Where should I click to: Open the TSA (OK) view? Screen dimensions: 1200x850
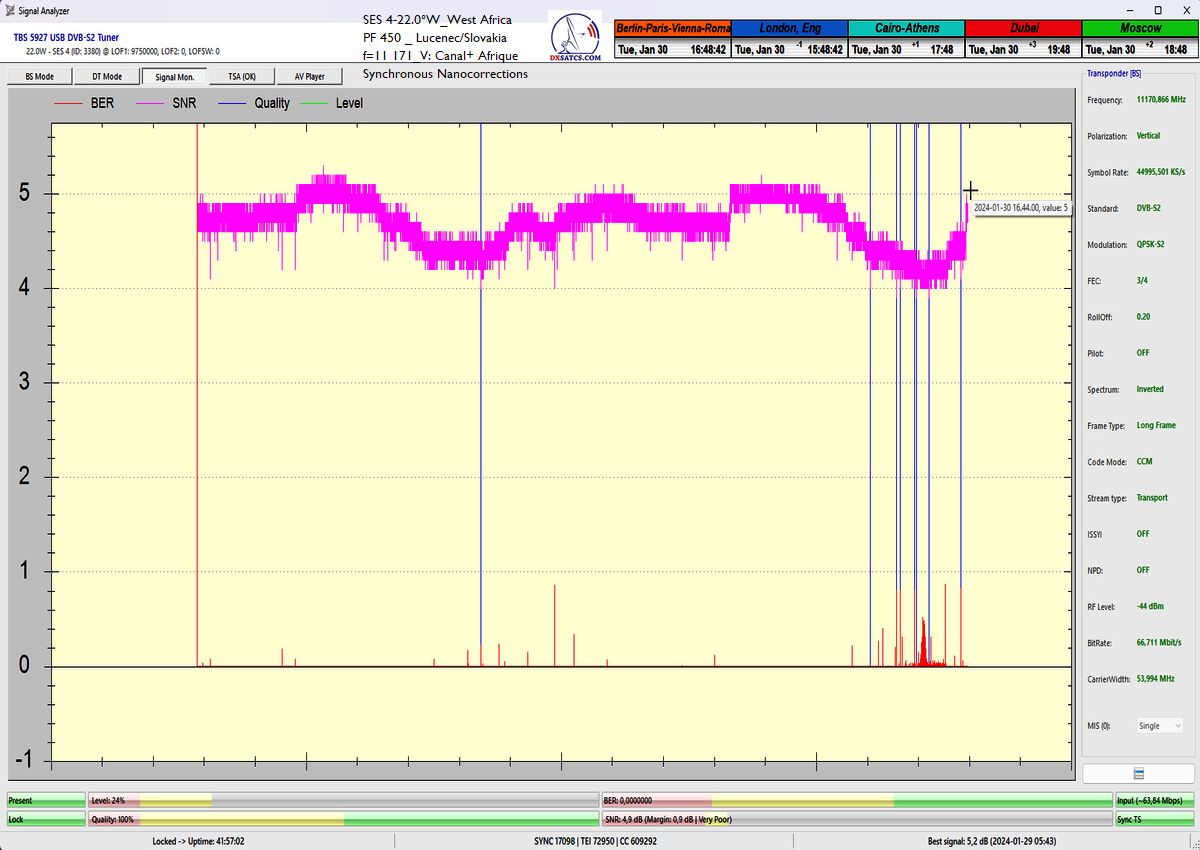[242, 76]
